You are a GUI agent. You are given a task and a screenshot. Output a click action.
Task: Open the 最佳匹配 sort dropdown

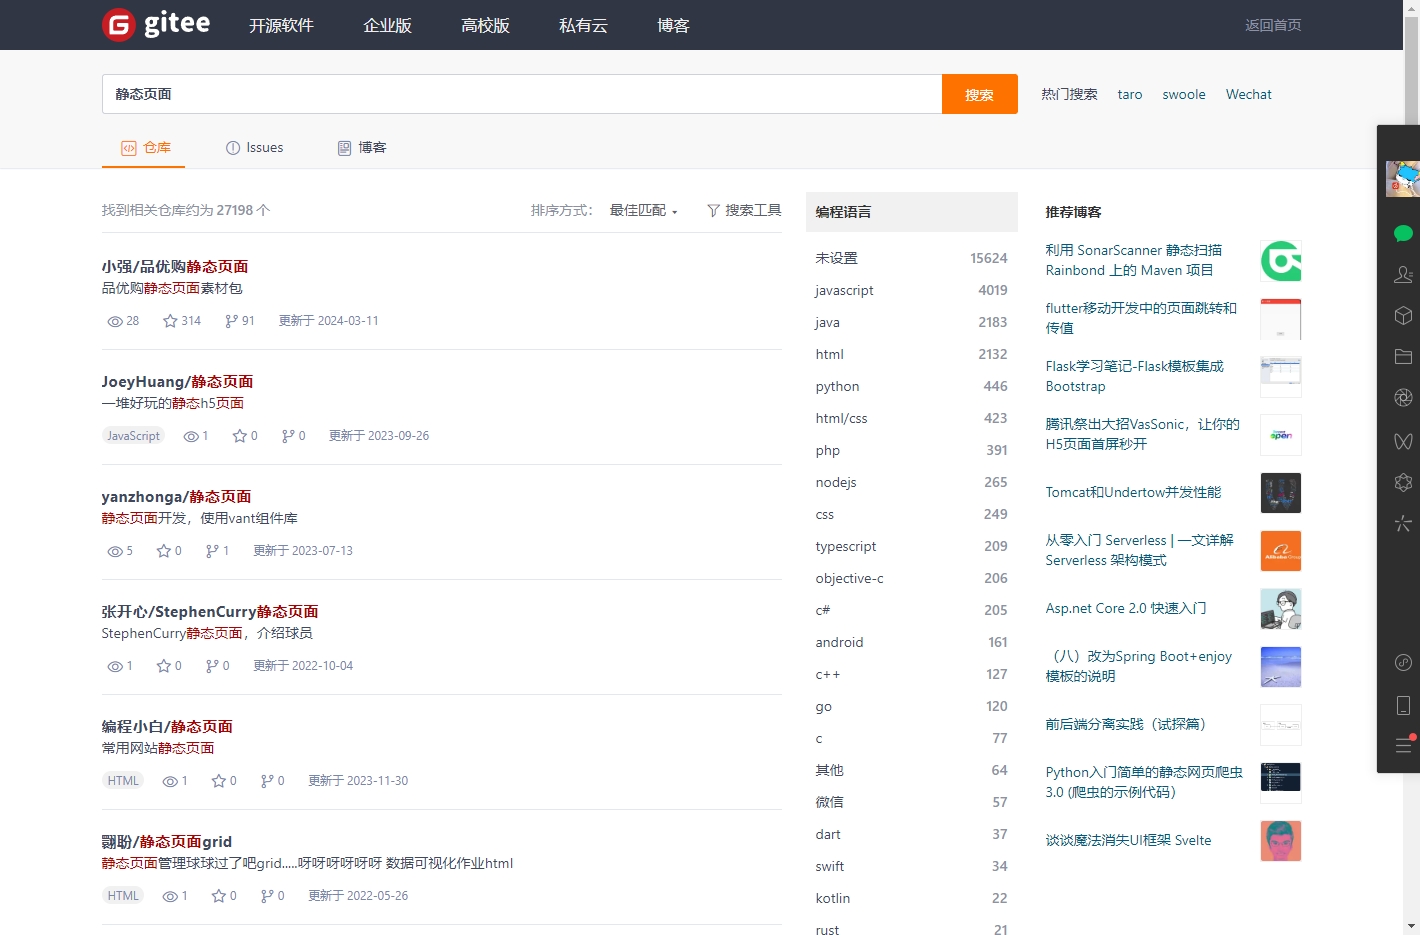click(x=641, y=210)
